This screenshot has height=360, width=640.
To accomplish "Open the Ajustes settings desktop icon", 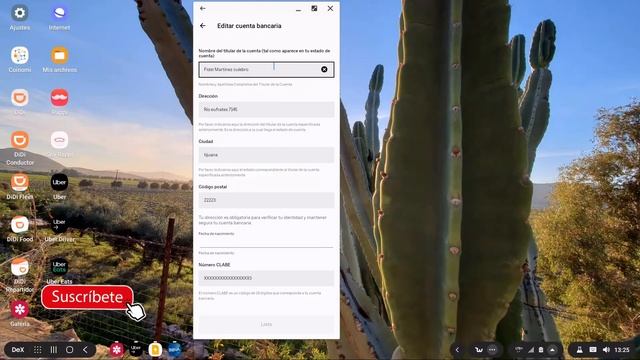I will (x=20, y=13).
